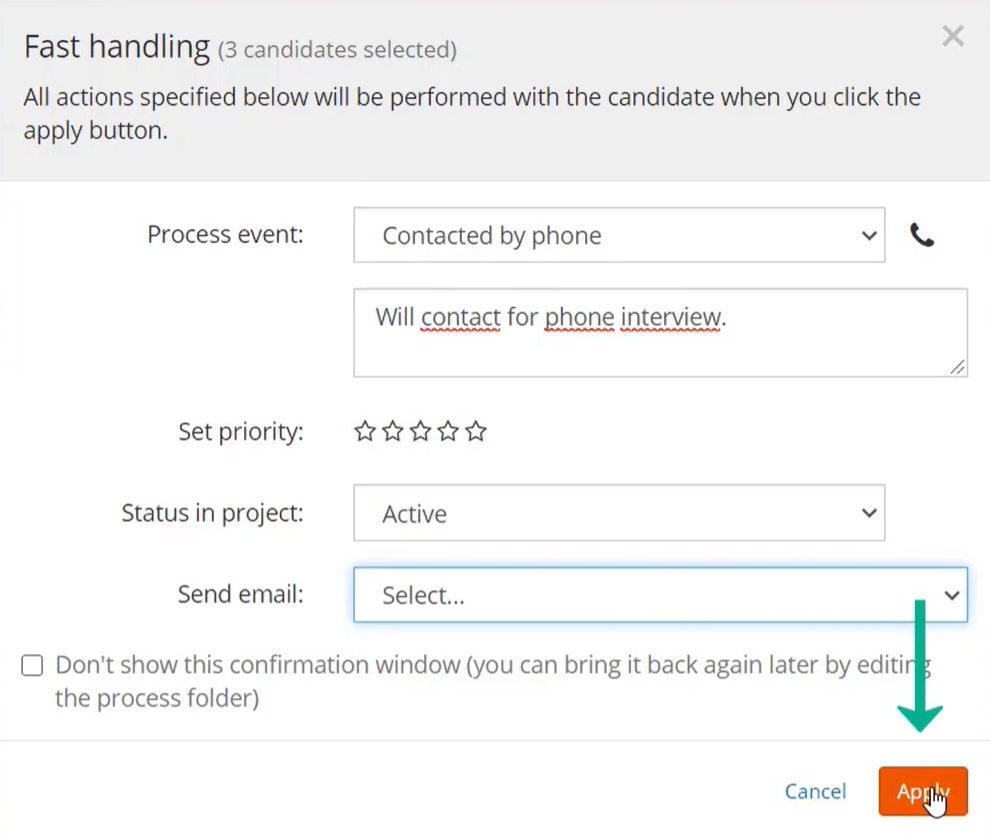Click the Apply button
This screenshot has height=838, width=990.
click(x=922, y=791)
